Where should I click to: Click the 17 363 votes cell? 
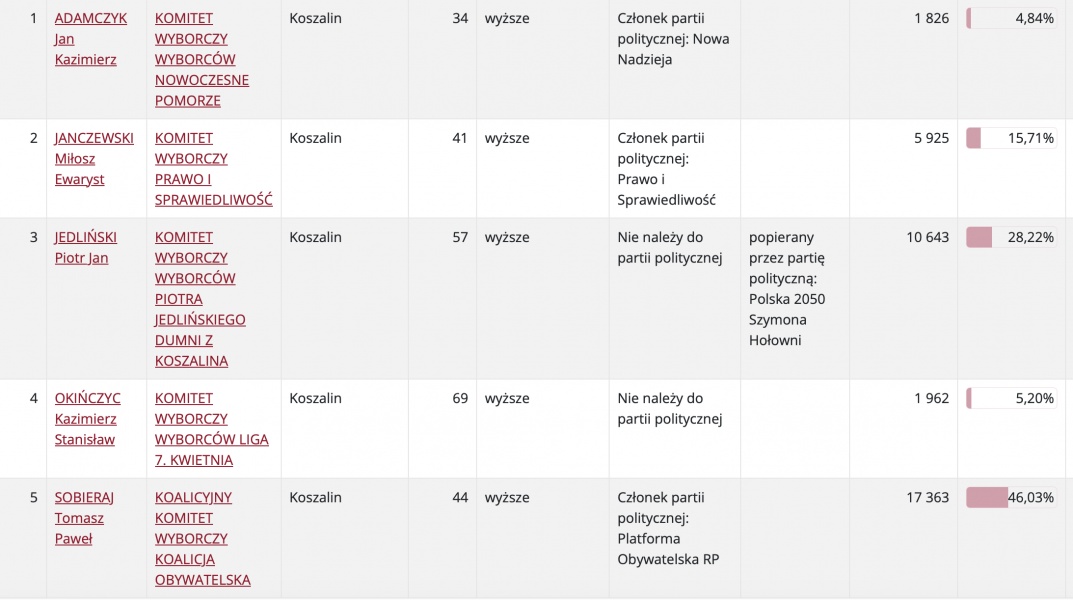(927, 497)
